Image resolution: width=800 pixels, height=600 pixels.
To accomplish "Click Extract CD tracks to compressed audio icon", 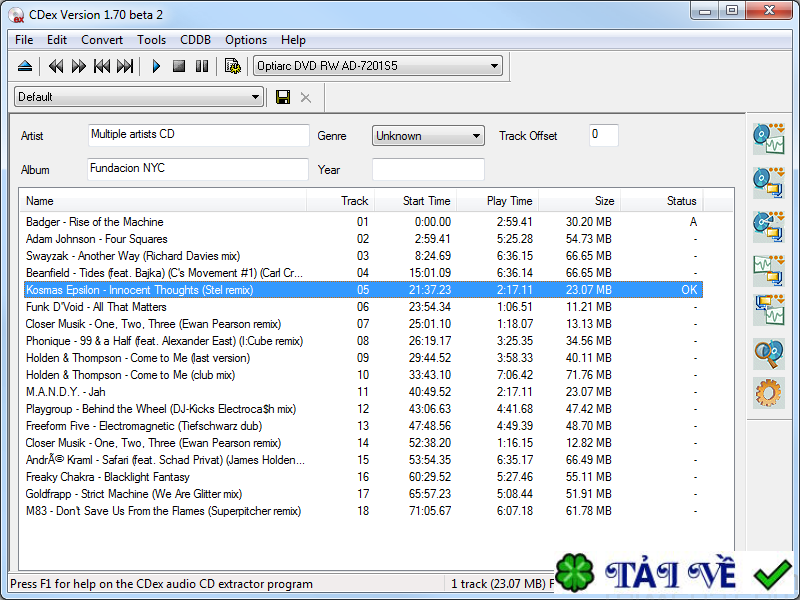I will click(x=768, y=182).
